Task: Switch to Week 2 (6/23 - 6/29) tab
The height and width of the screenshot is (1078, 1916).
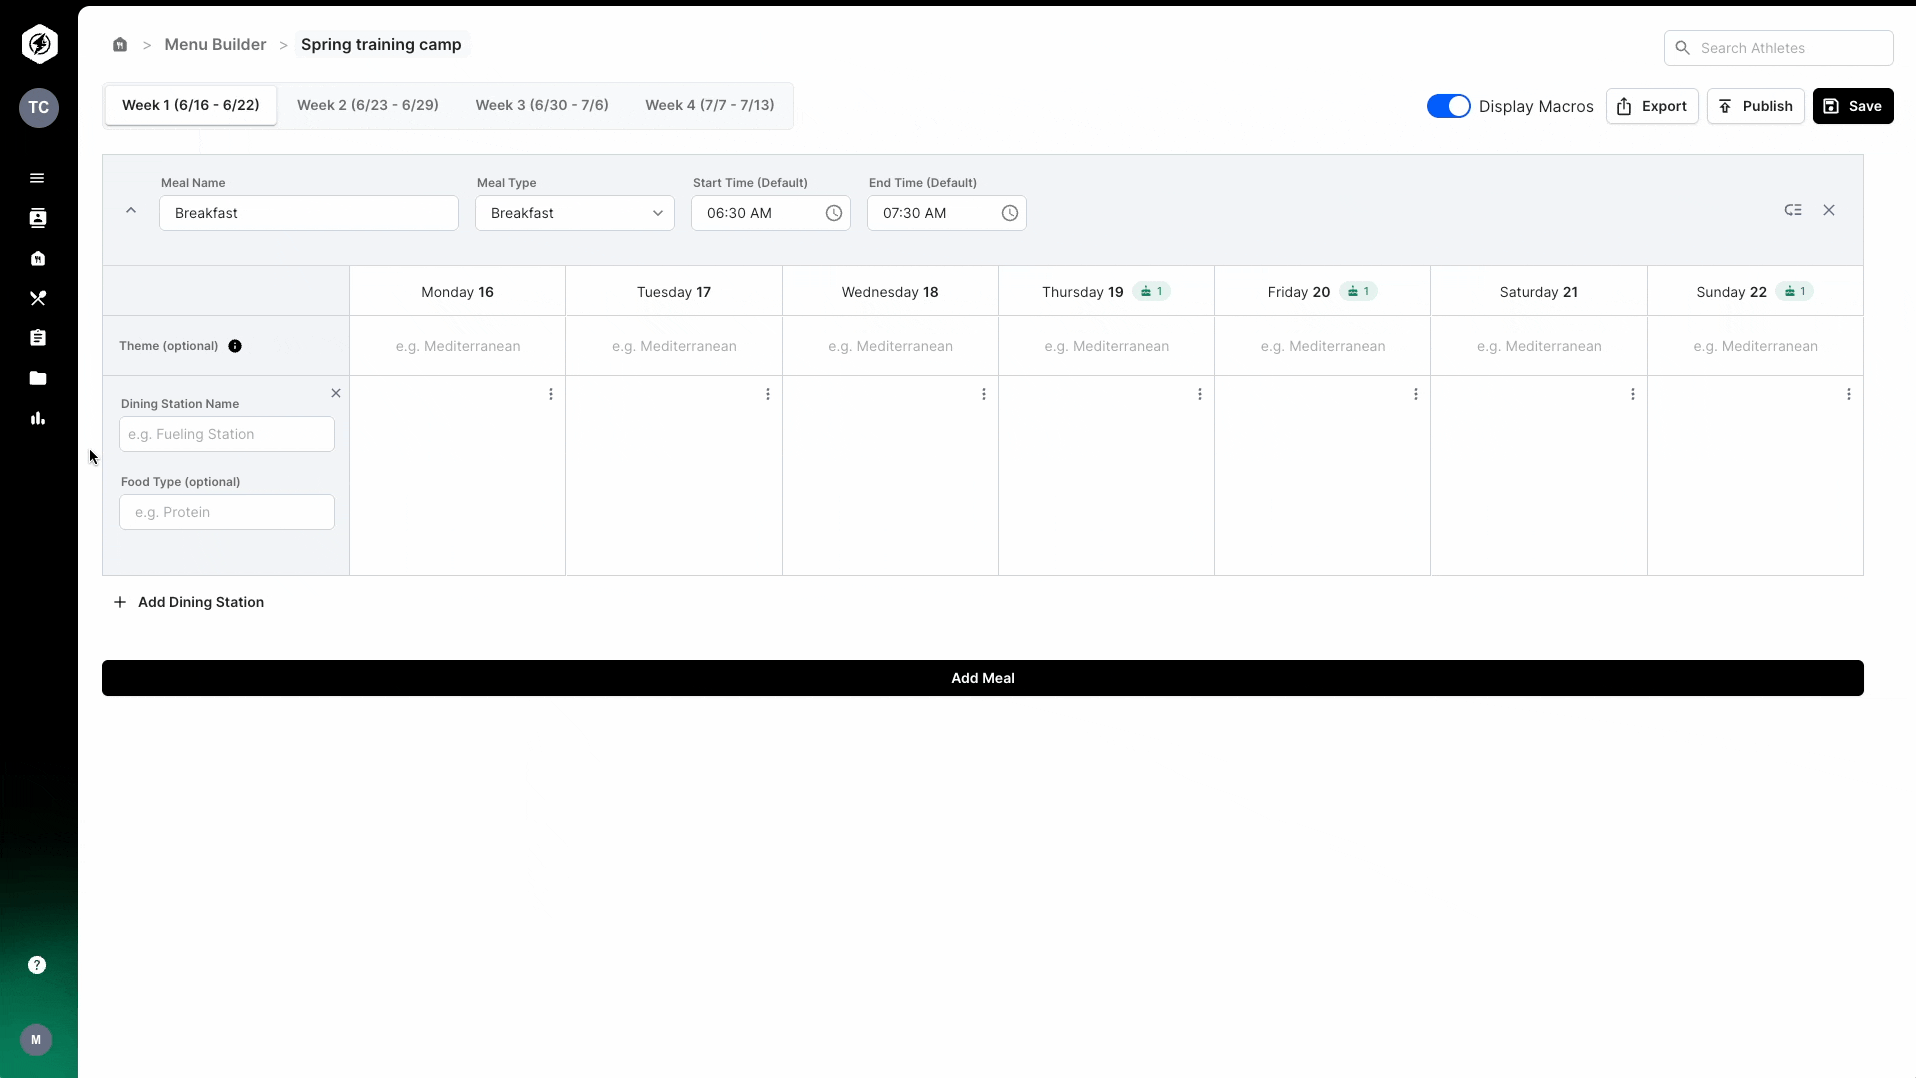Action: (x=368, y=105)
